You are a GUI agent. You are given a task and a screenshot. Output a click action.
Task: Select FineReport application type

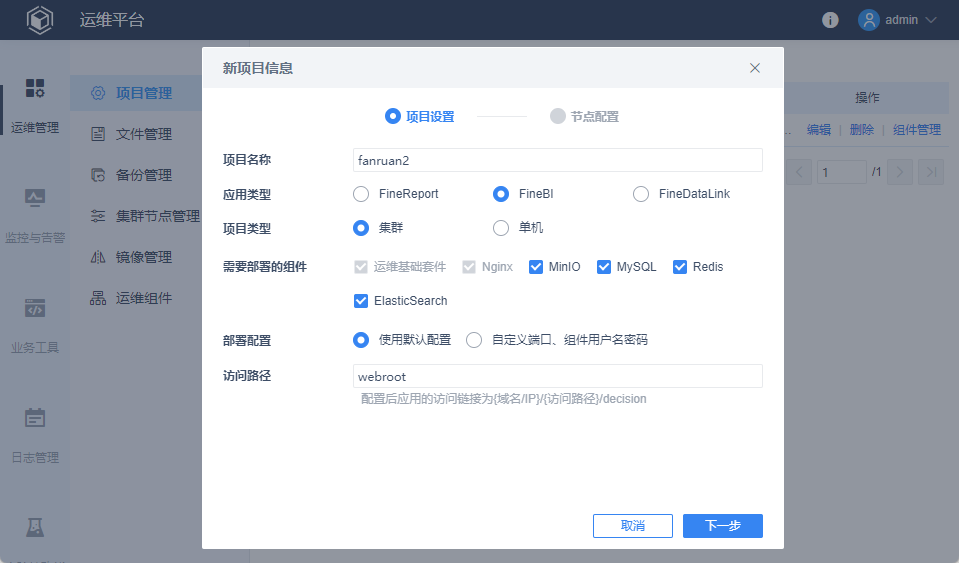[x=361, y=194]
